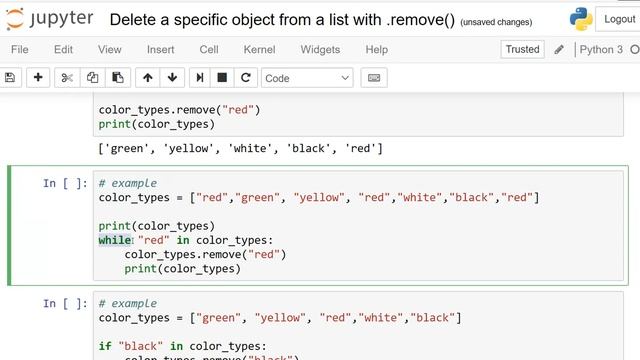Save and checkpoint the notebook
Viewport: 640px width, 360px height.
(x=10, y=78)
